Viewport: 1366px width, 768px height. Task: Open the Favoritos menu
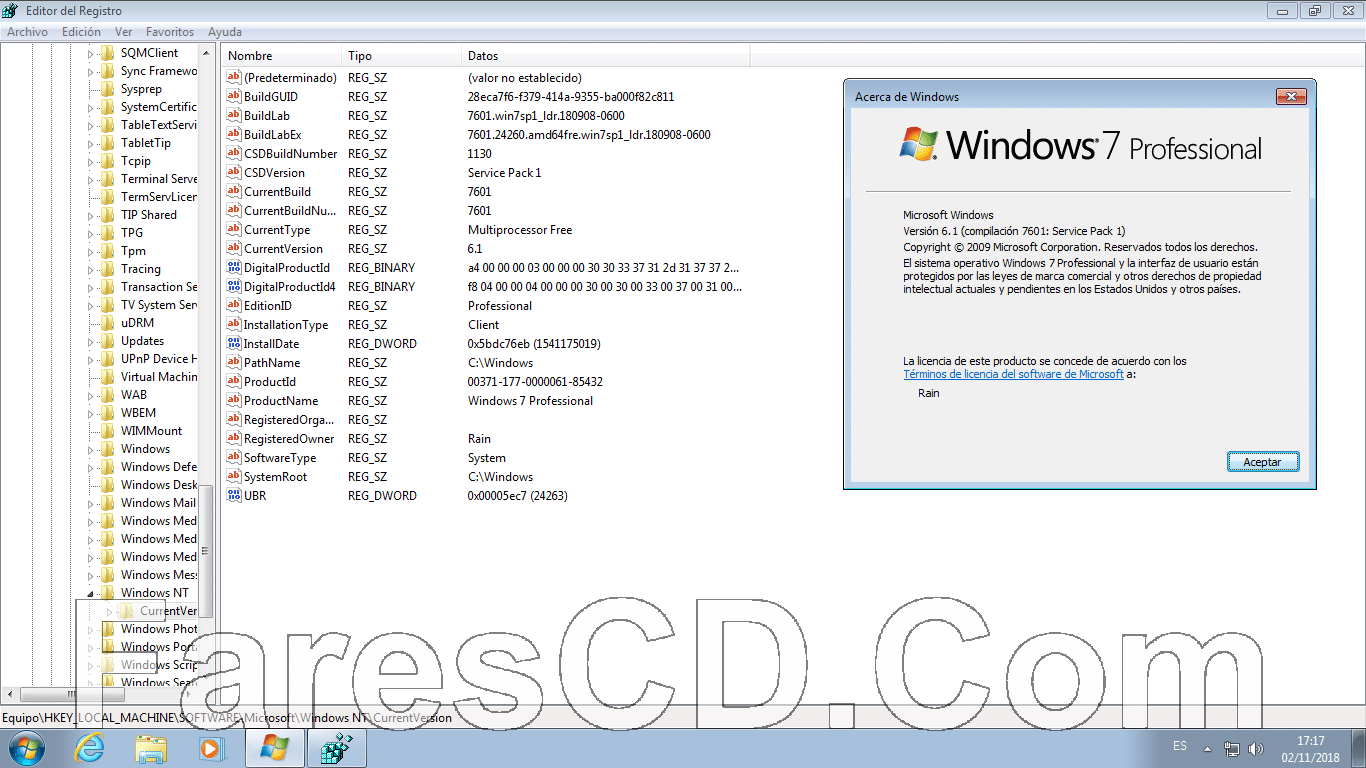coord(170,32)
